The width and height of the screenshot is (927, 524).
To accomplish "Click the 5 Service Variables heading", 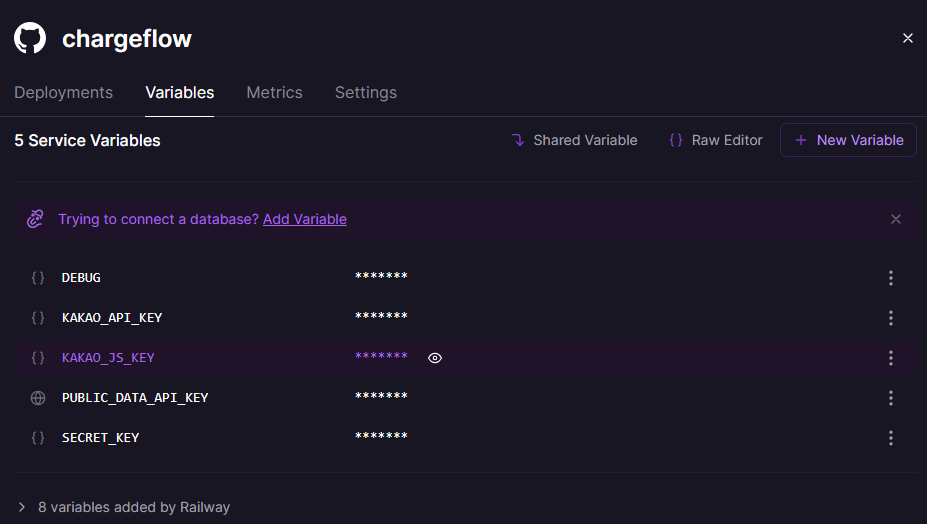I will (87, 141).
